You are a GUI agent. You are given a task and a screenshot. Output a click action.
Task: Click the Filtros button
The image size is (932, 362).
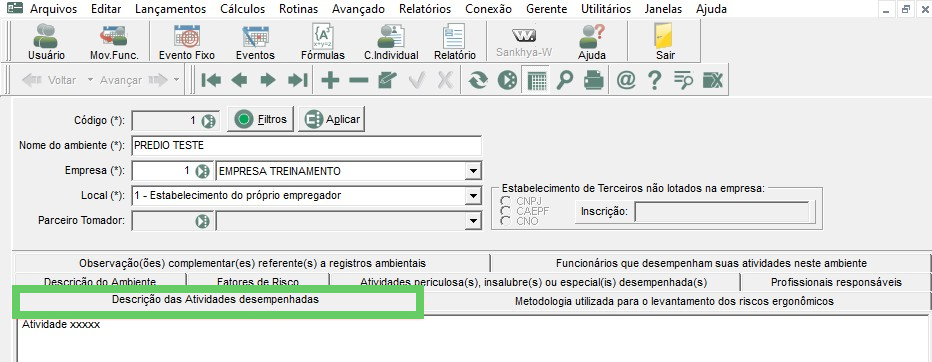260,119
